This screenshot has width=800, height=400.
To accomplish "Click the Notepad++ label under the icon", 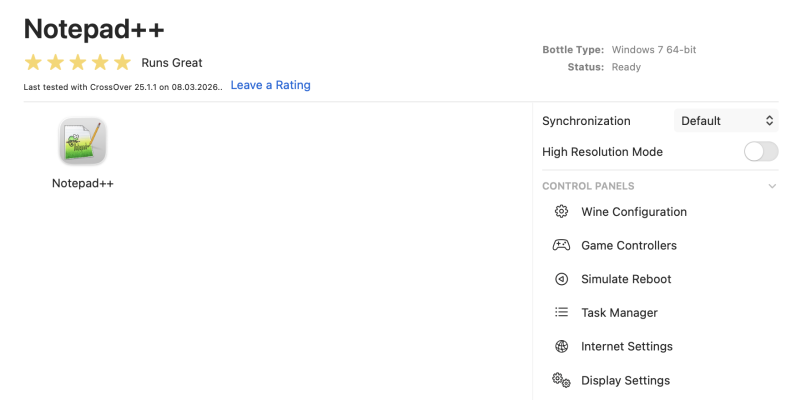I will [83, 183].
